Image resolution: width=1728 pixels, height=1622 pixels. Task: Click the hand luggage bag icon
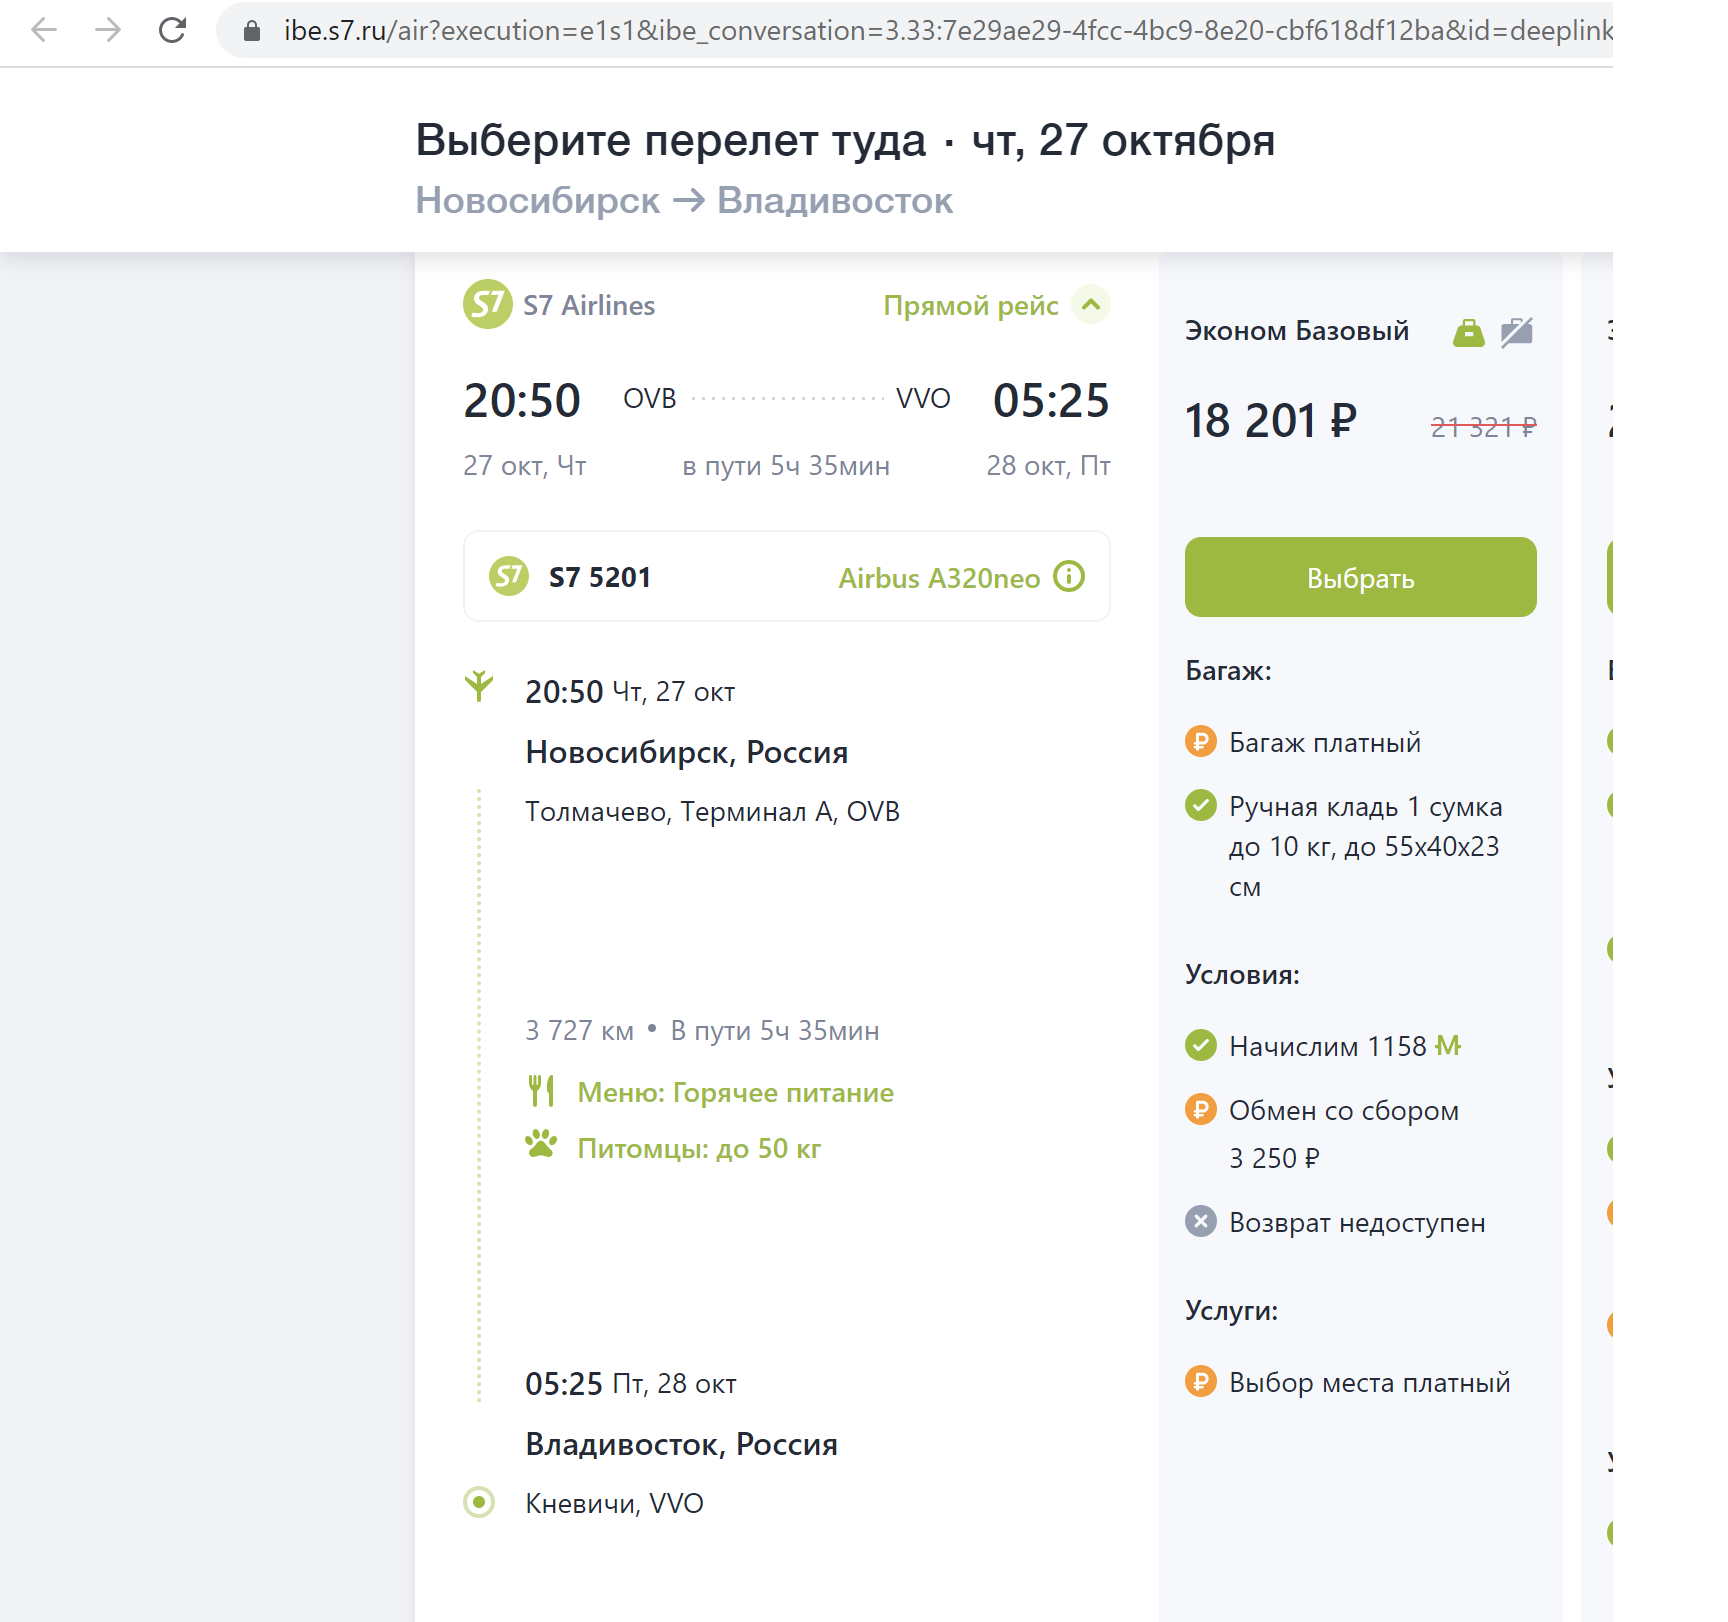[x=1468, y=332]
